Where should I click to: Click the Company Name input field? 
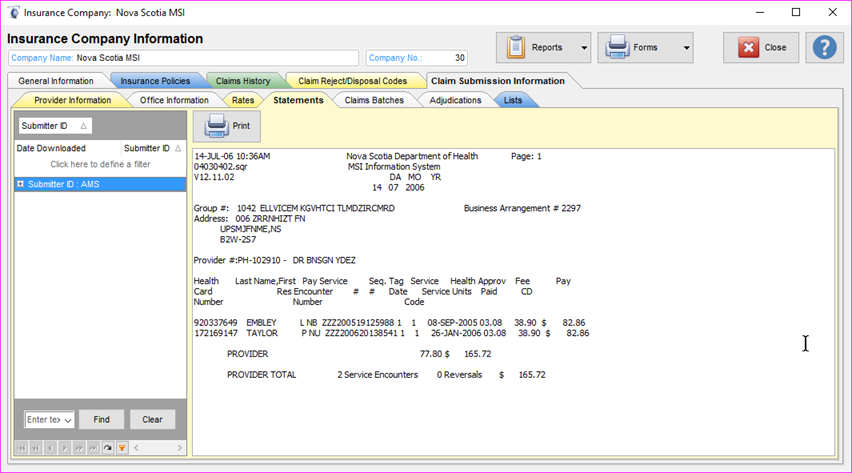[x=215, y=59]
